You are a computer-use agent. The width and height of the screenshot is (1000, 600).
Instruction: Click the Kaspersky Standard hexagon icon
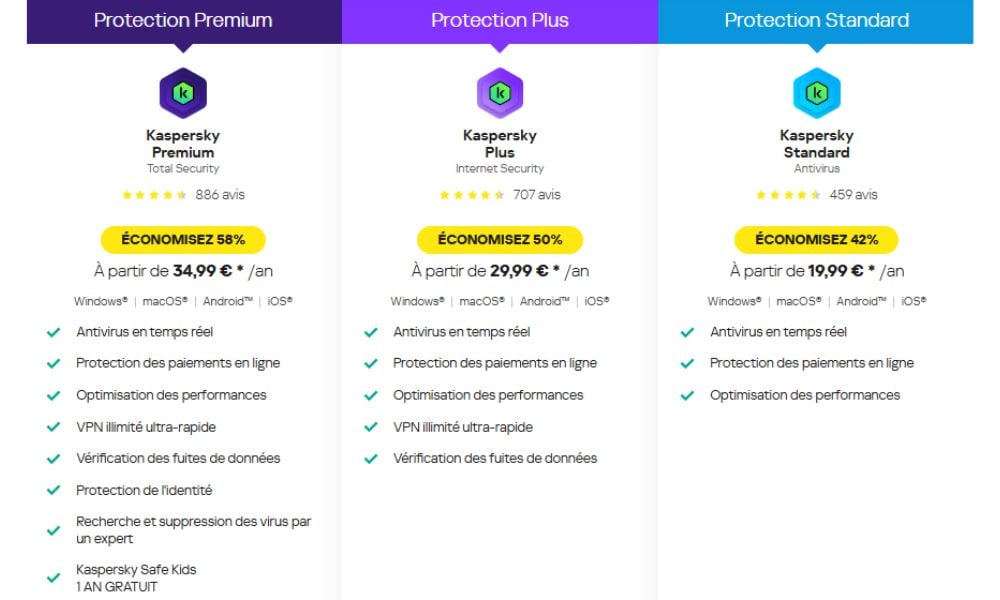[x=816, y=93]
